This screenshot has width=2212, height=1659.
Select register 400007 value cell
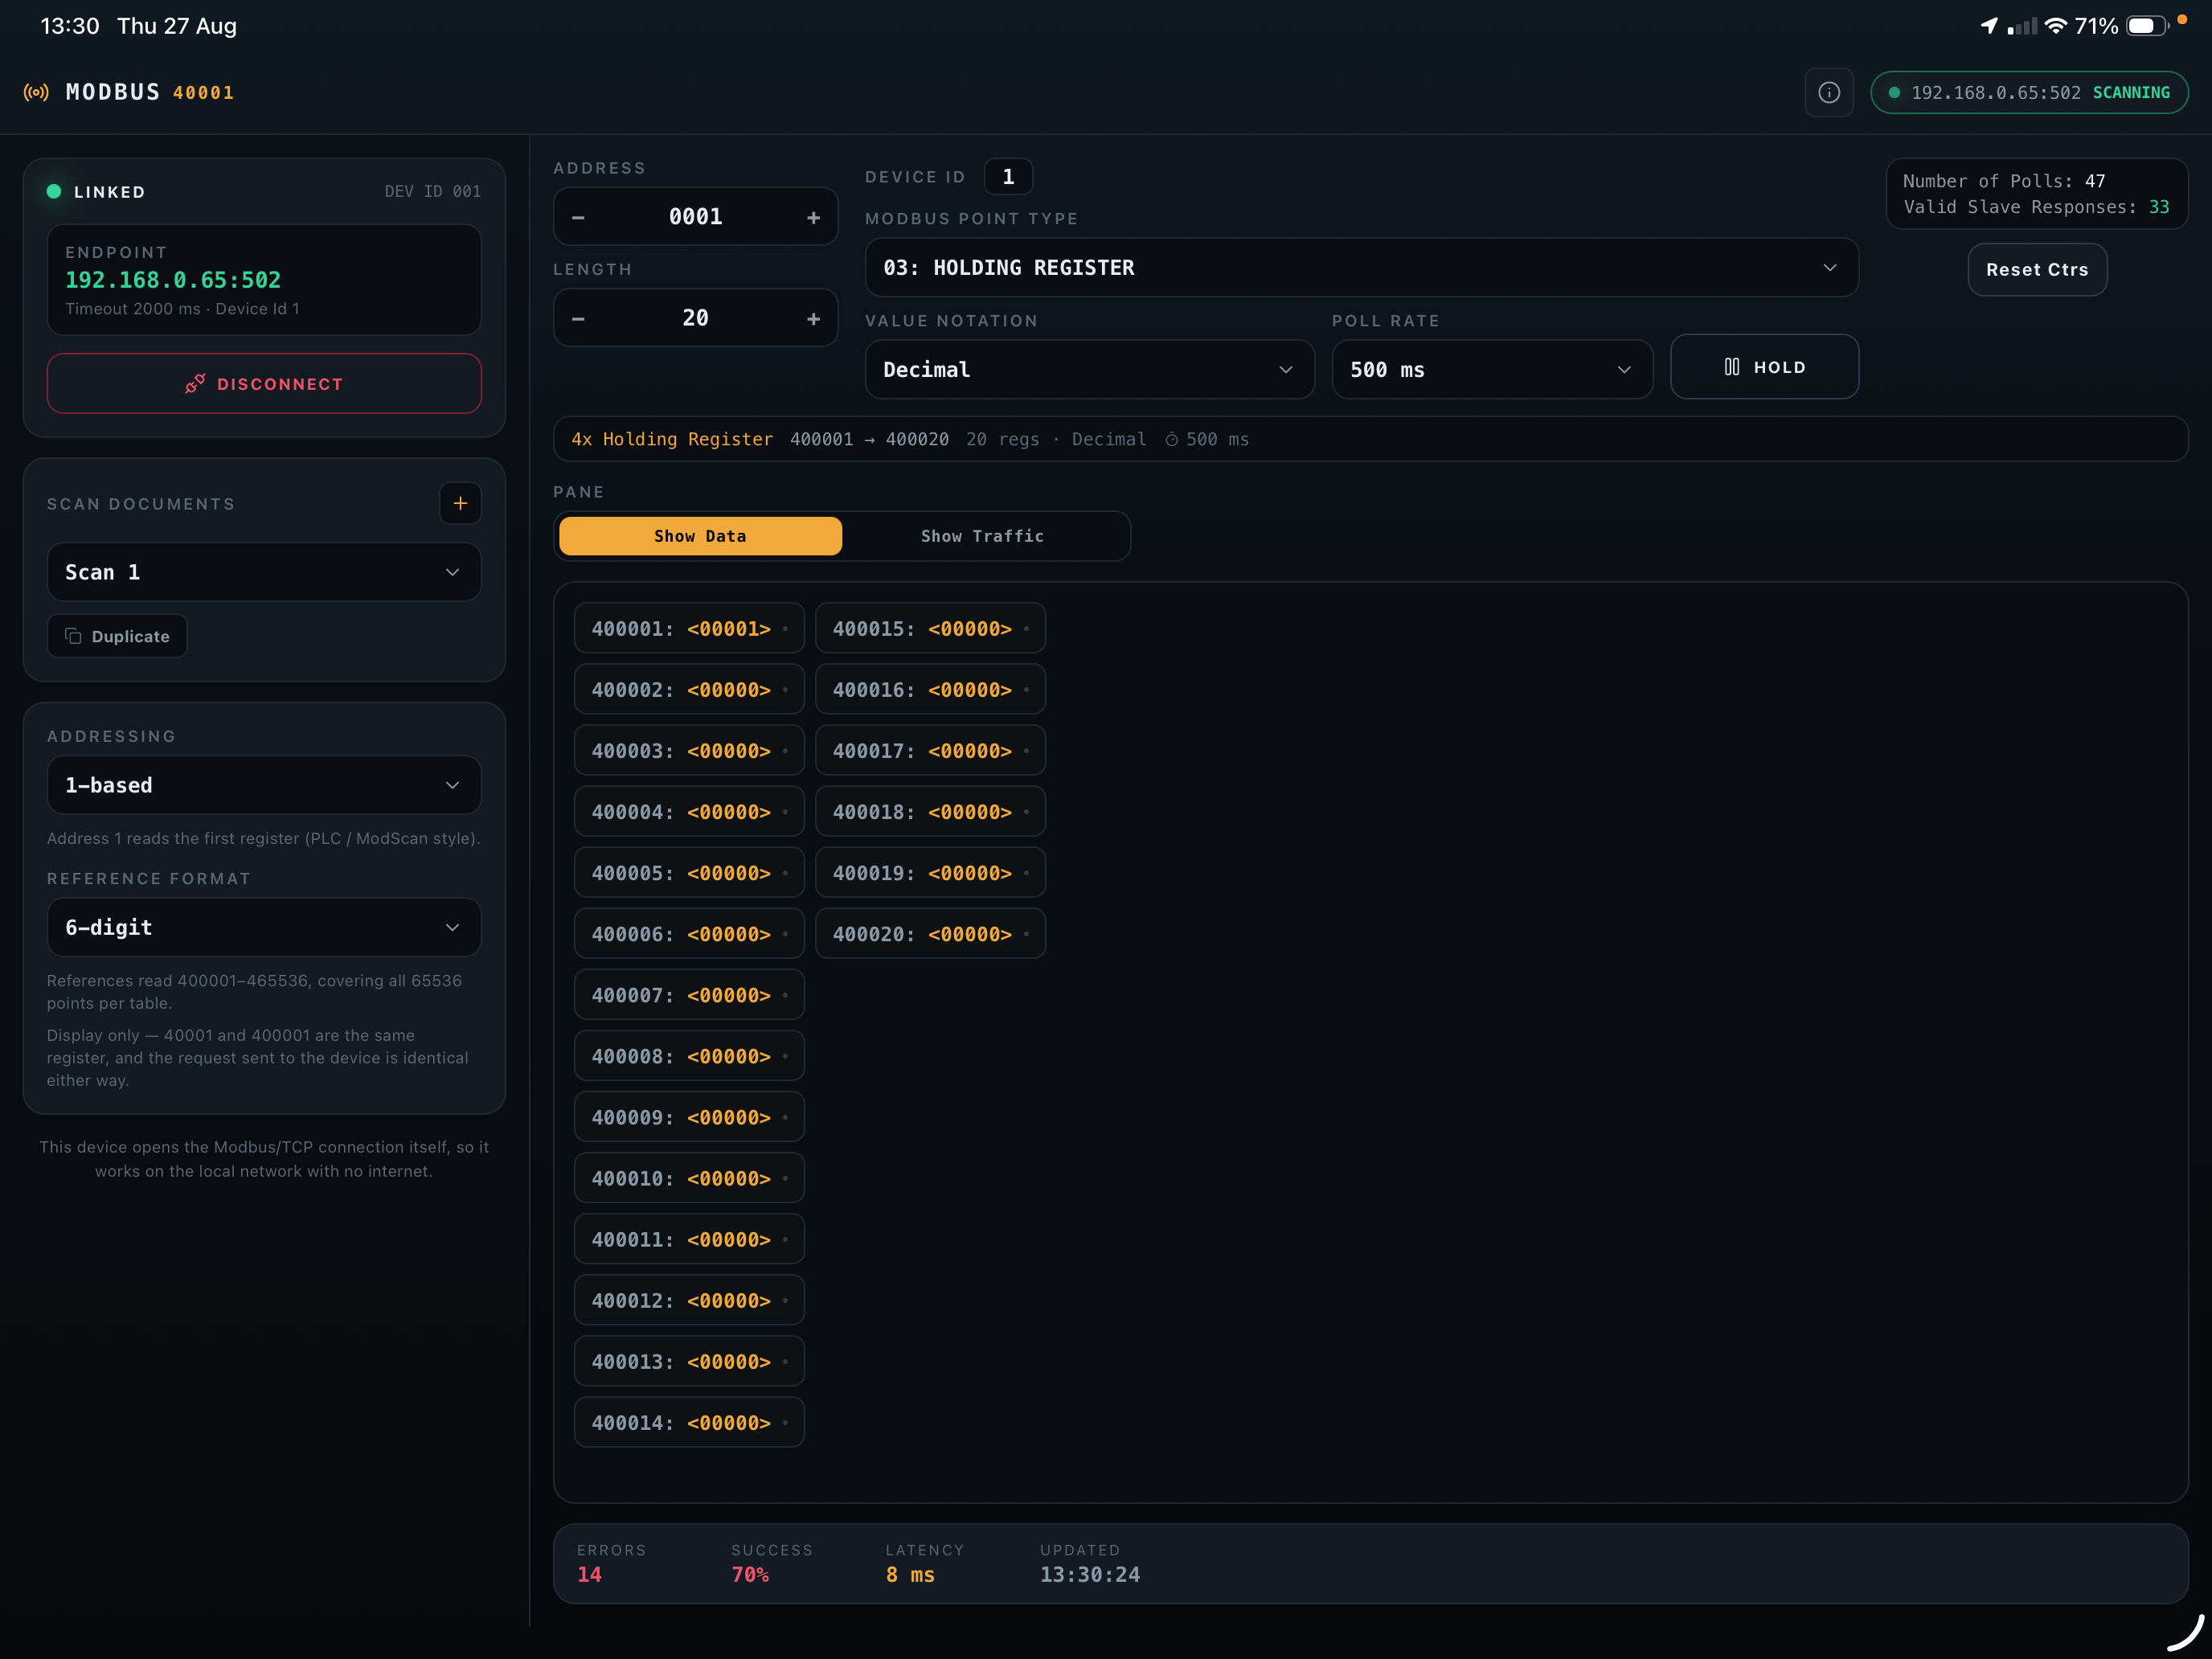(x=689, y=995)
